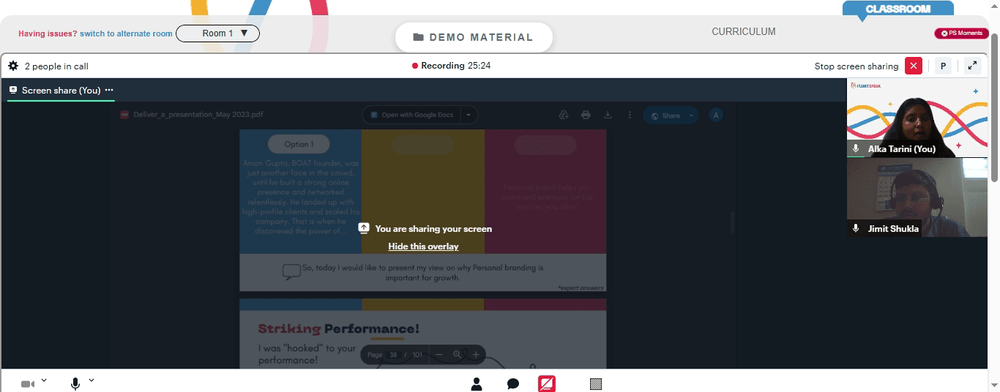Click the PDF file type icon
Image resolution: width=1000 pixels, height=392 pixels.
[125, 115]
